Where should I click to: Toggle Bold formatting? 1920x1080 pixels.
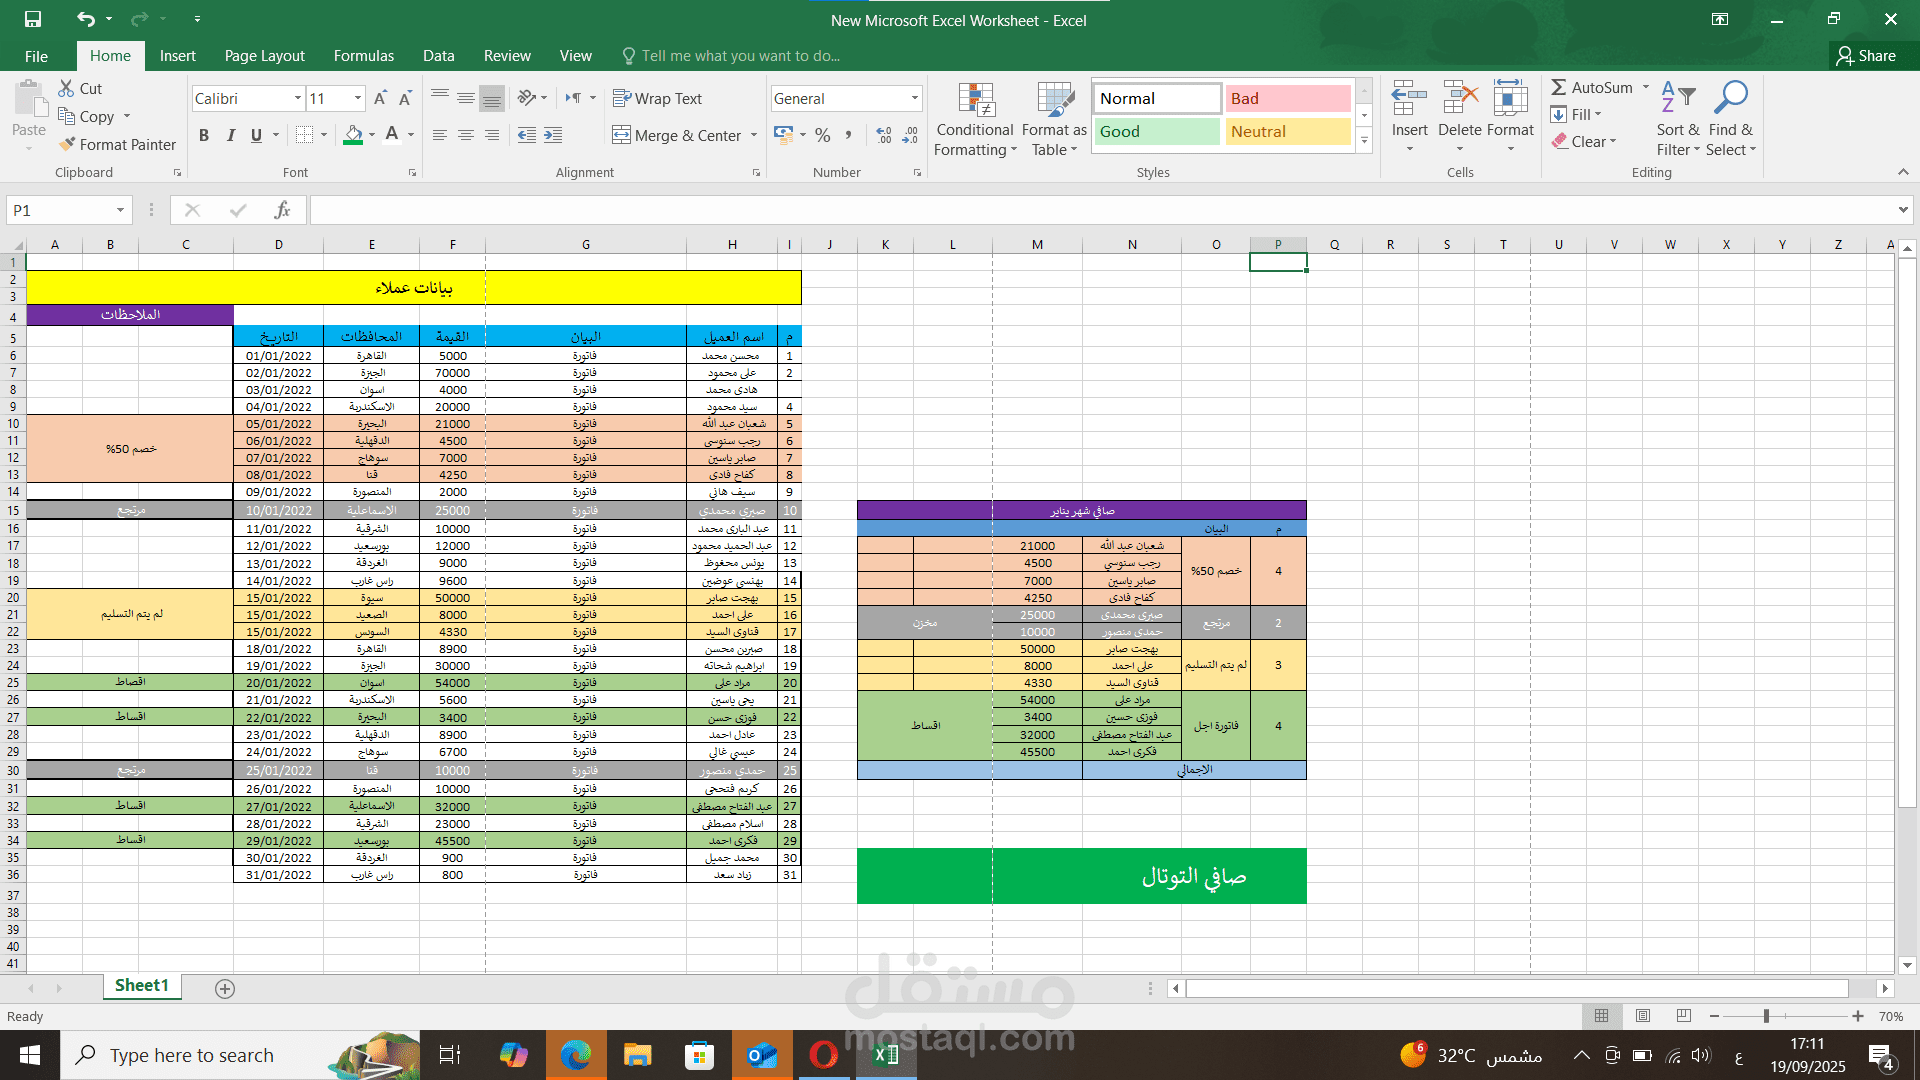point(204,134)
